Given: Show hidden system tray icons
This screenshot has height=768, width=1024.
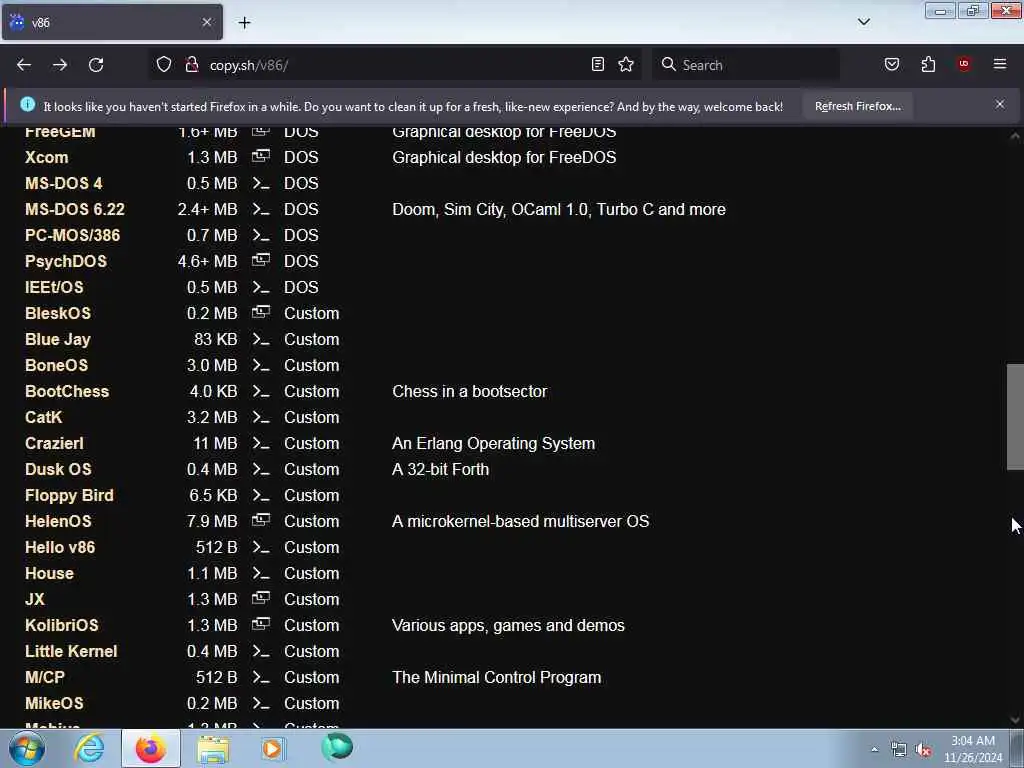Looking at the screenshot, I should click(874, 749).
